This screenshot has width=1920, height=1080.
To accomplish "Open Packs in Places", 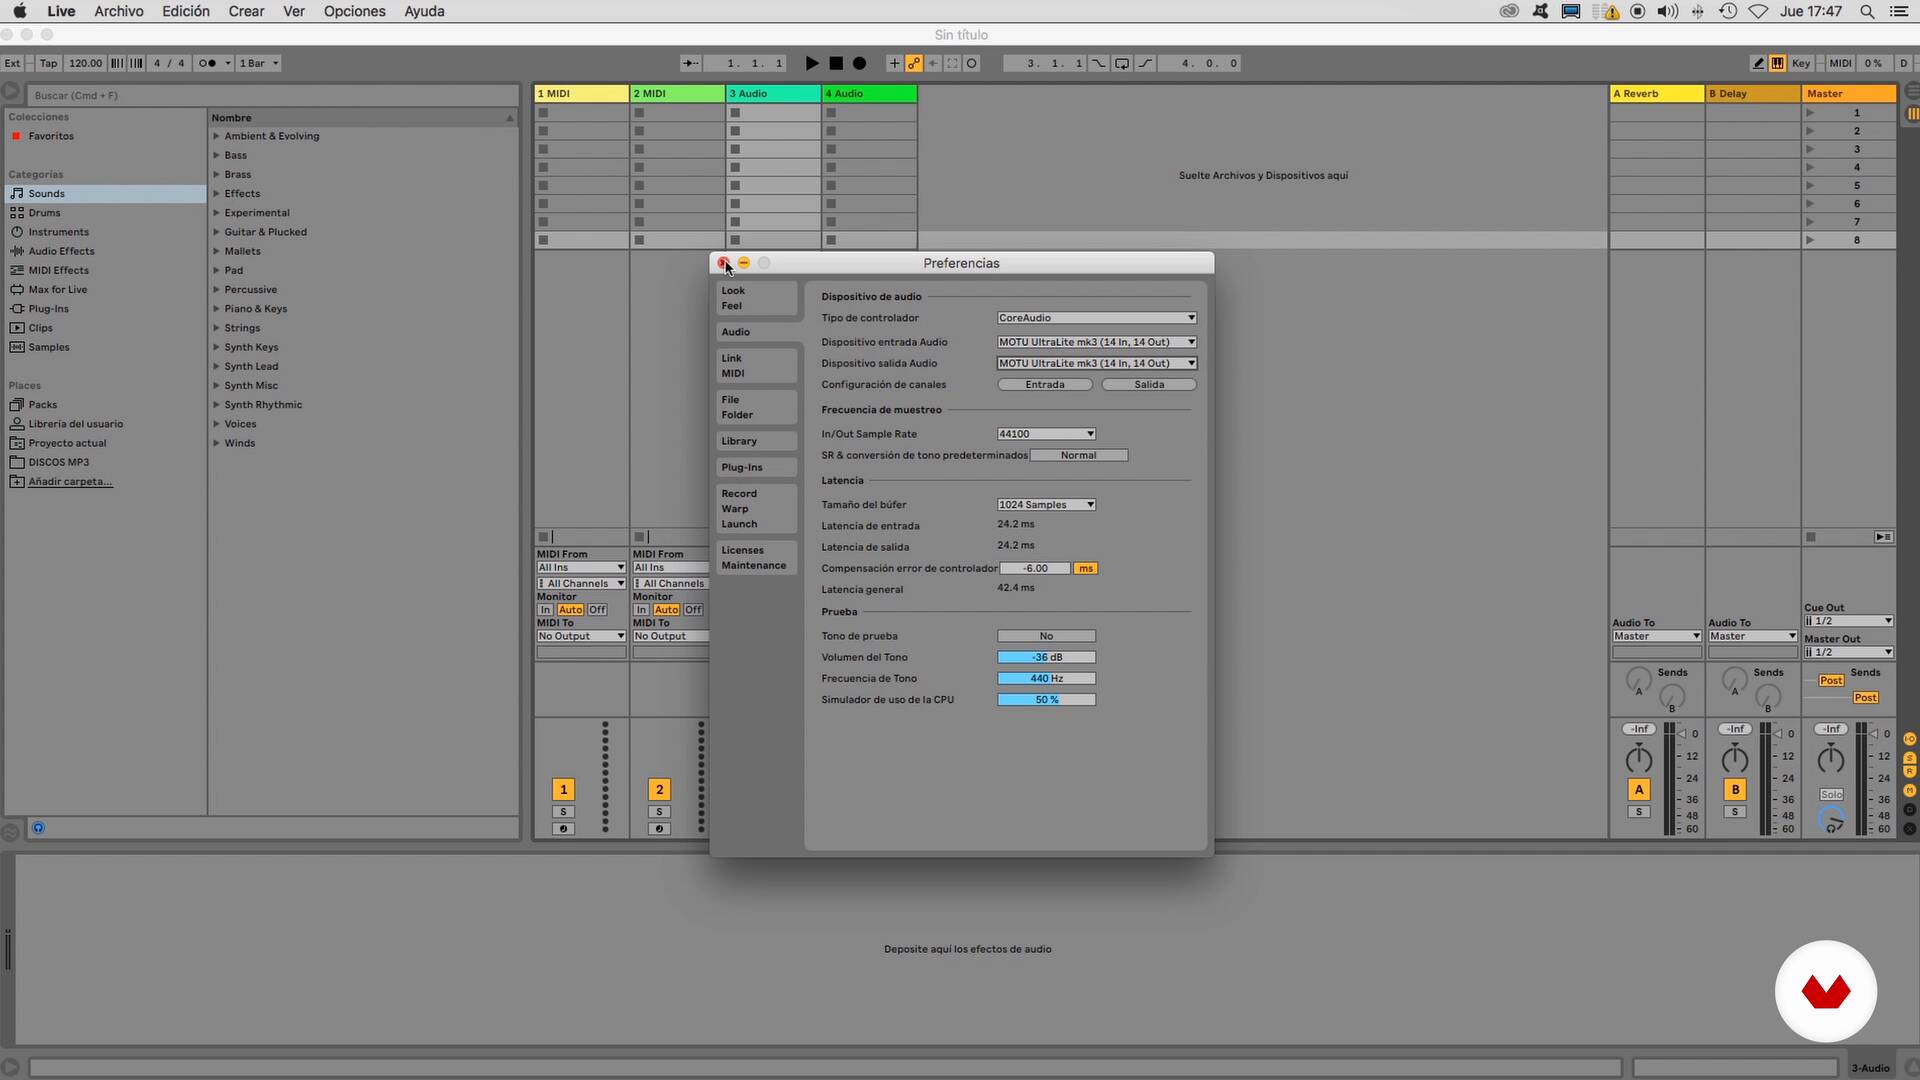I will pos(105,405).
